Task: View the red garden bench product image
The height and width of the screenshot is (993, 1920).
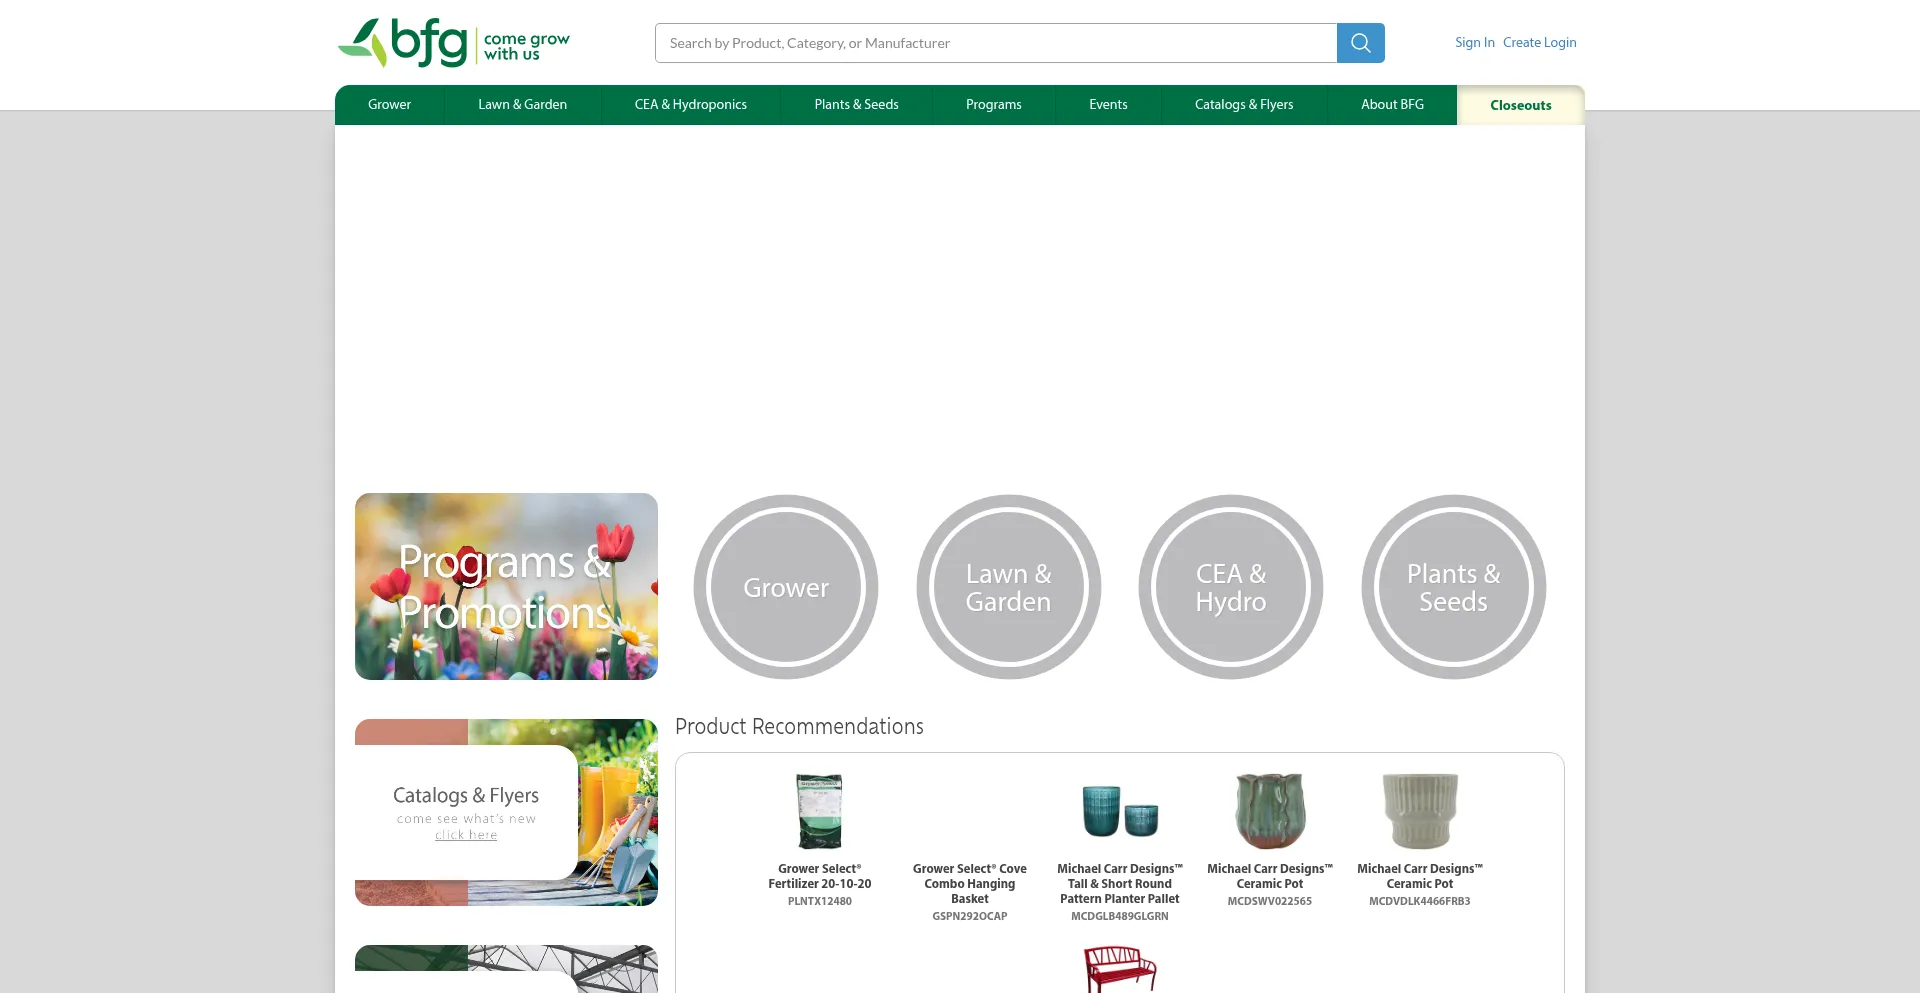Action: coord(1120,969)
